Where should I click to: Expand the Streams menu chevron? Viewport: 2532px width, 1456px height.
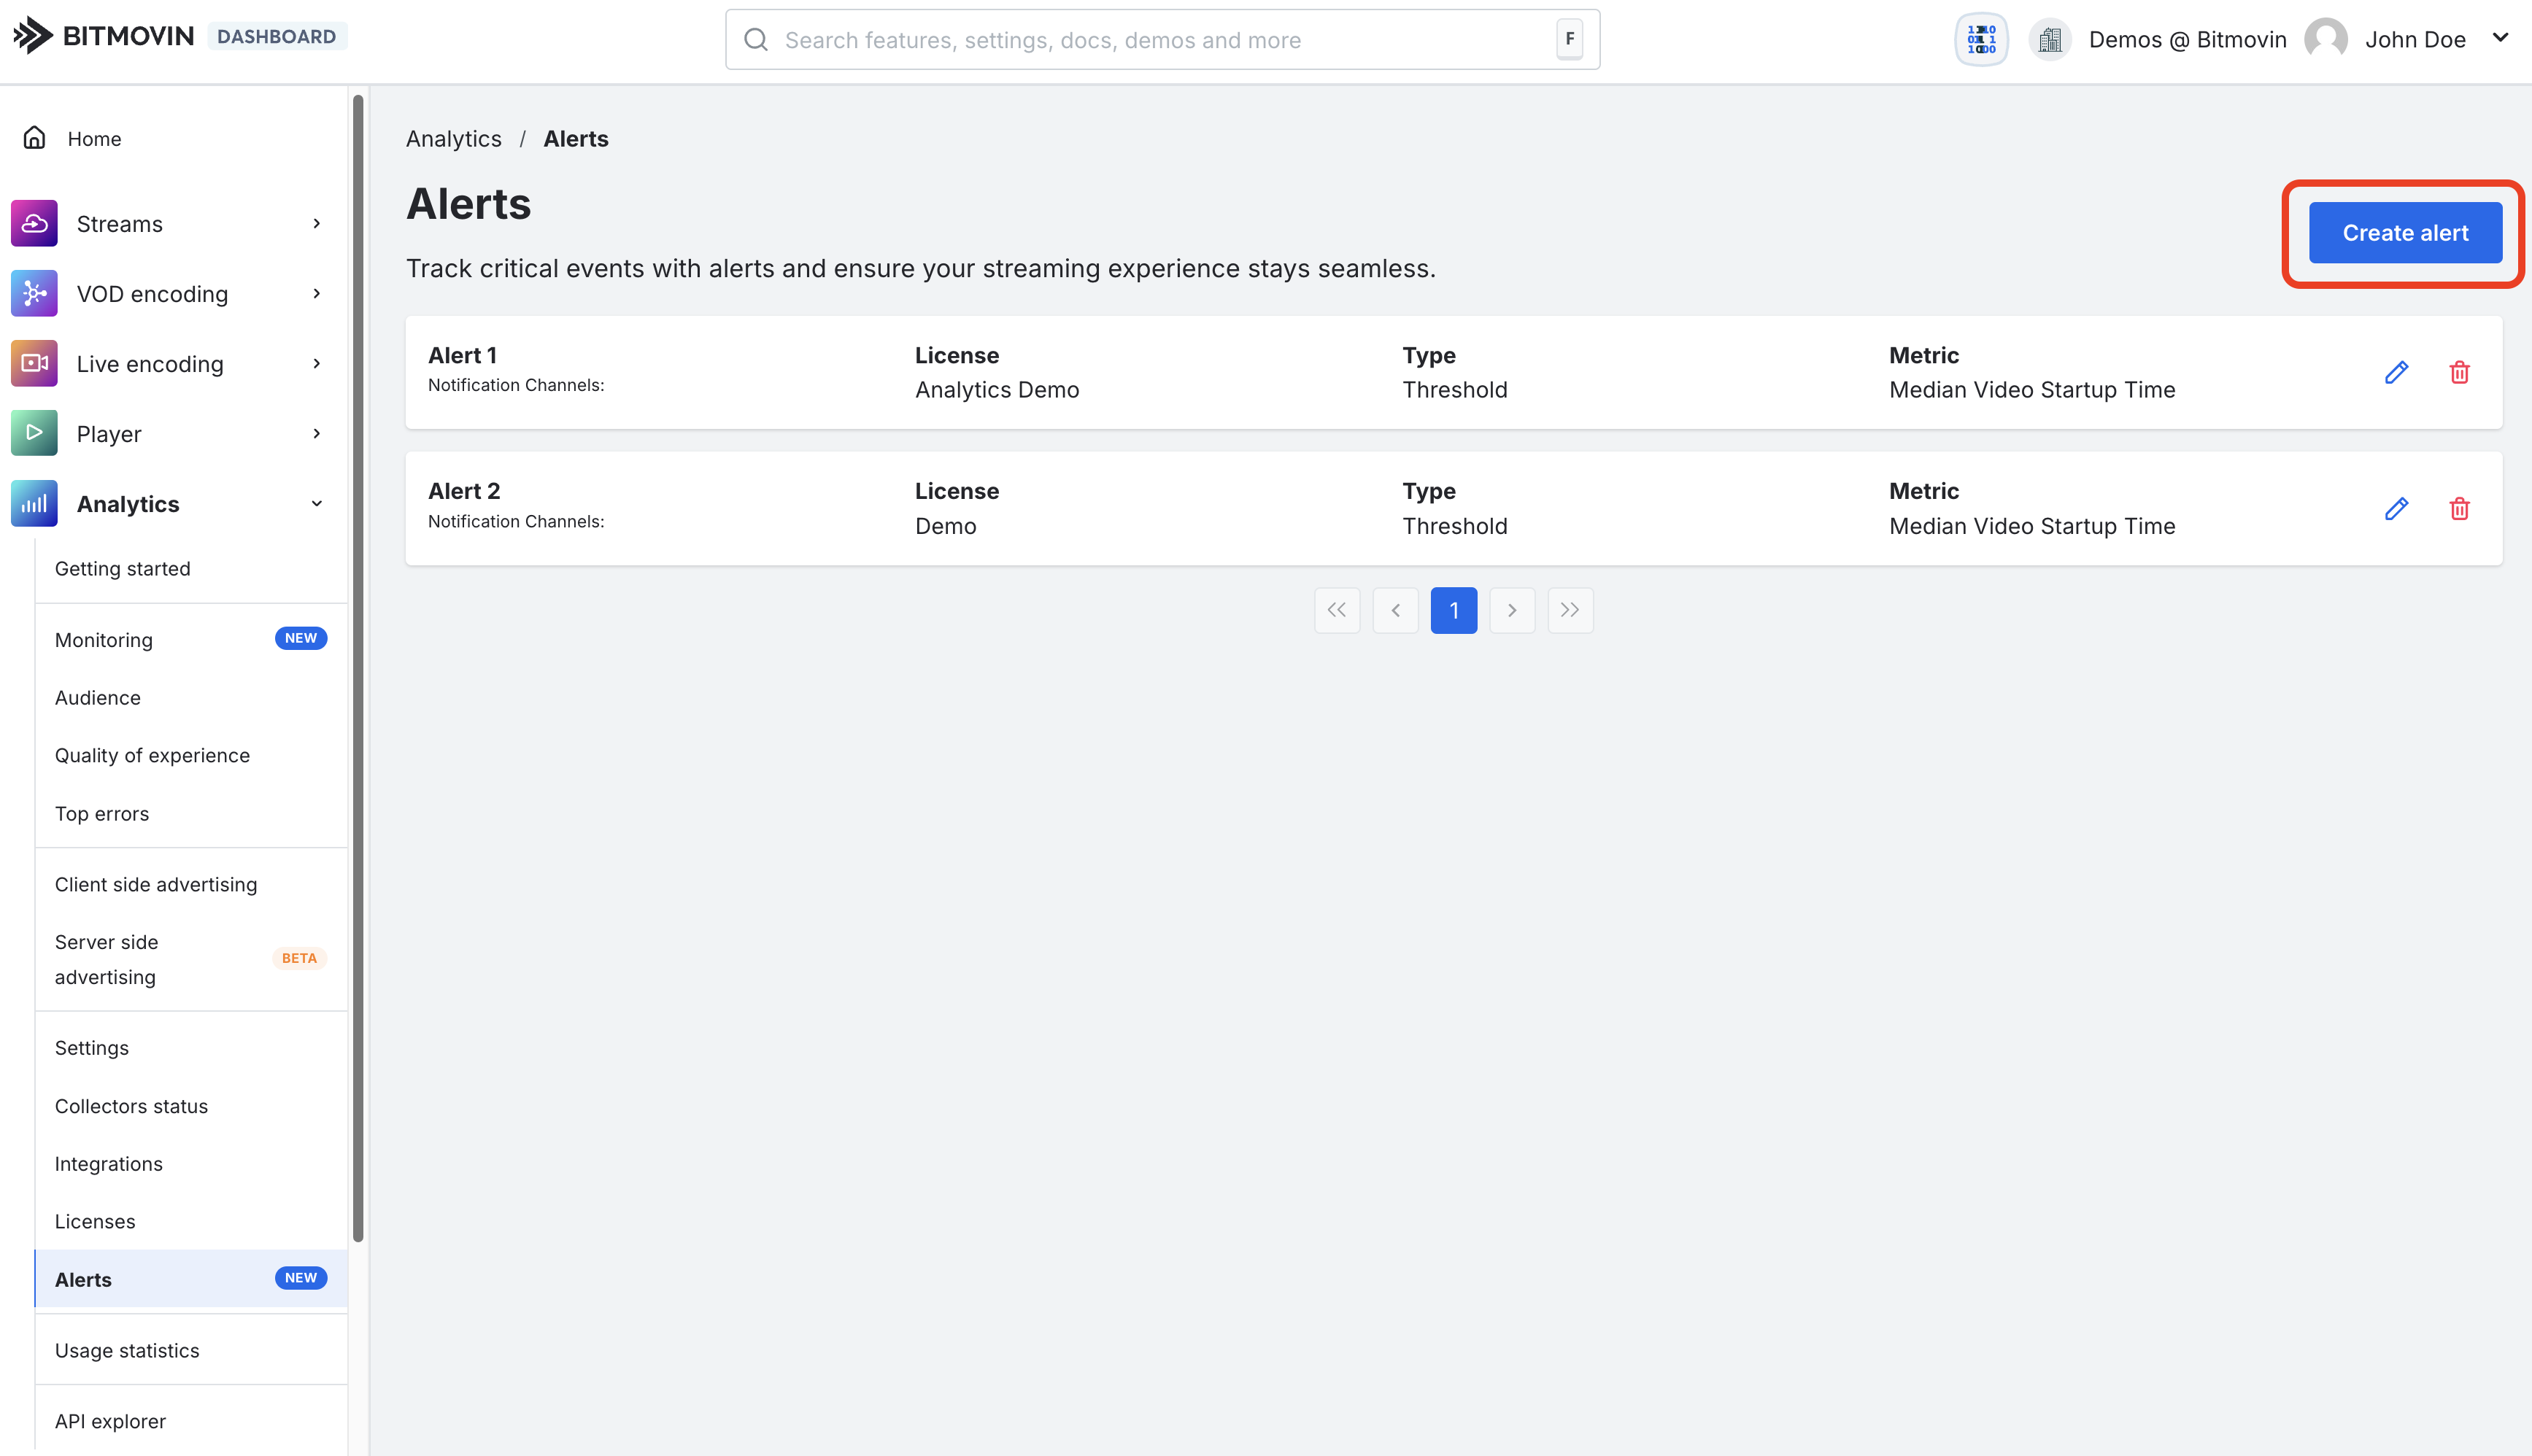(316, 224)
